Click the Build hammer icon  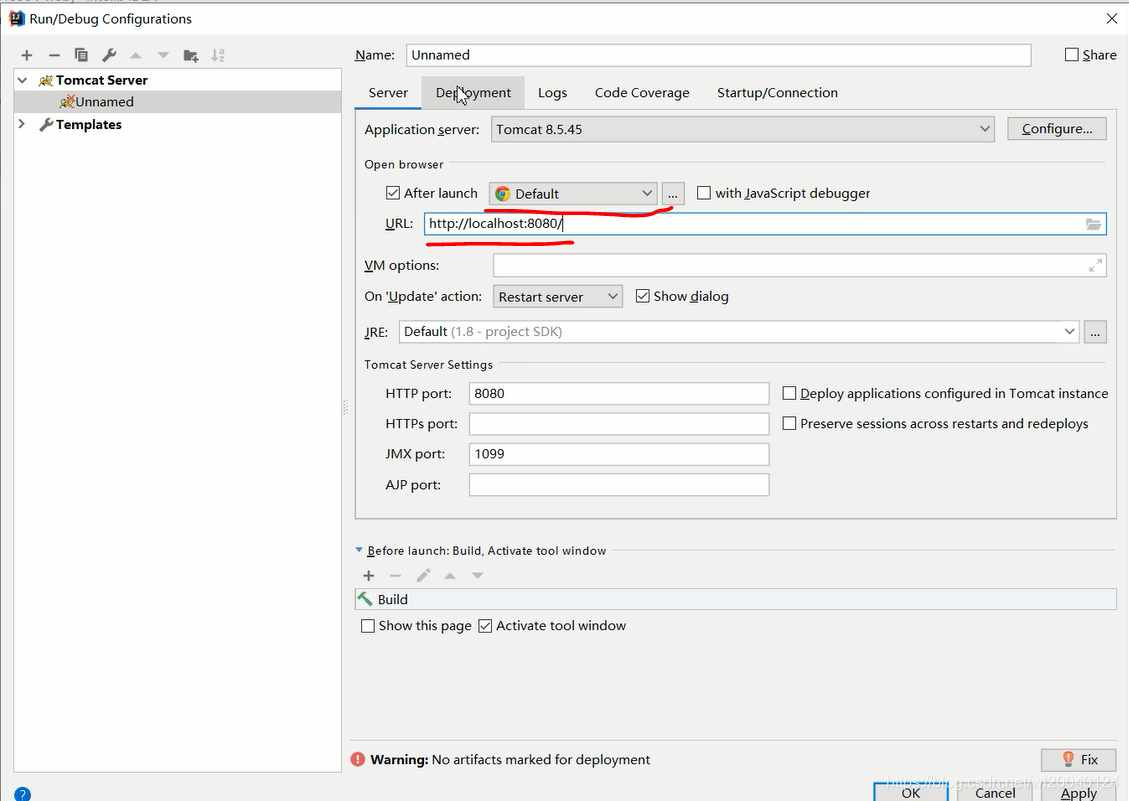coord(366,599)
